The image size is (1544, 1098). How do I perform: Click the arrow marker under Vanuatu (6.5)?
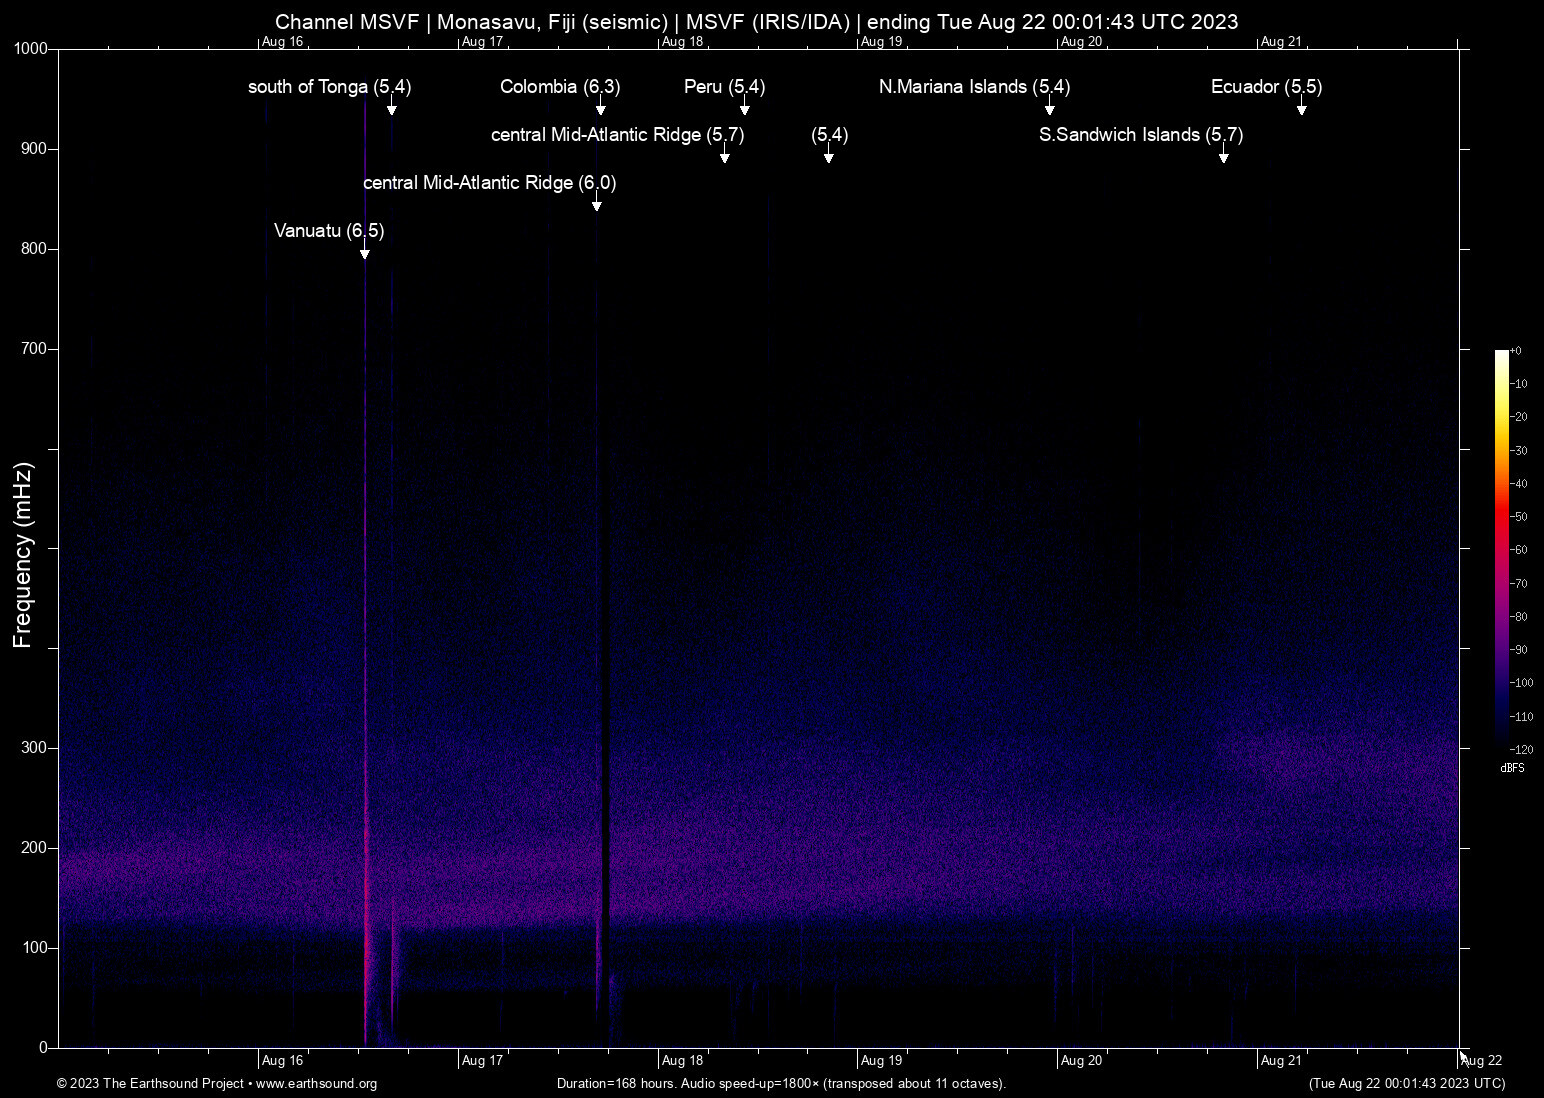point(365,254)
